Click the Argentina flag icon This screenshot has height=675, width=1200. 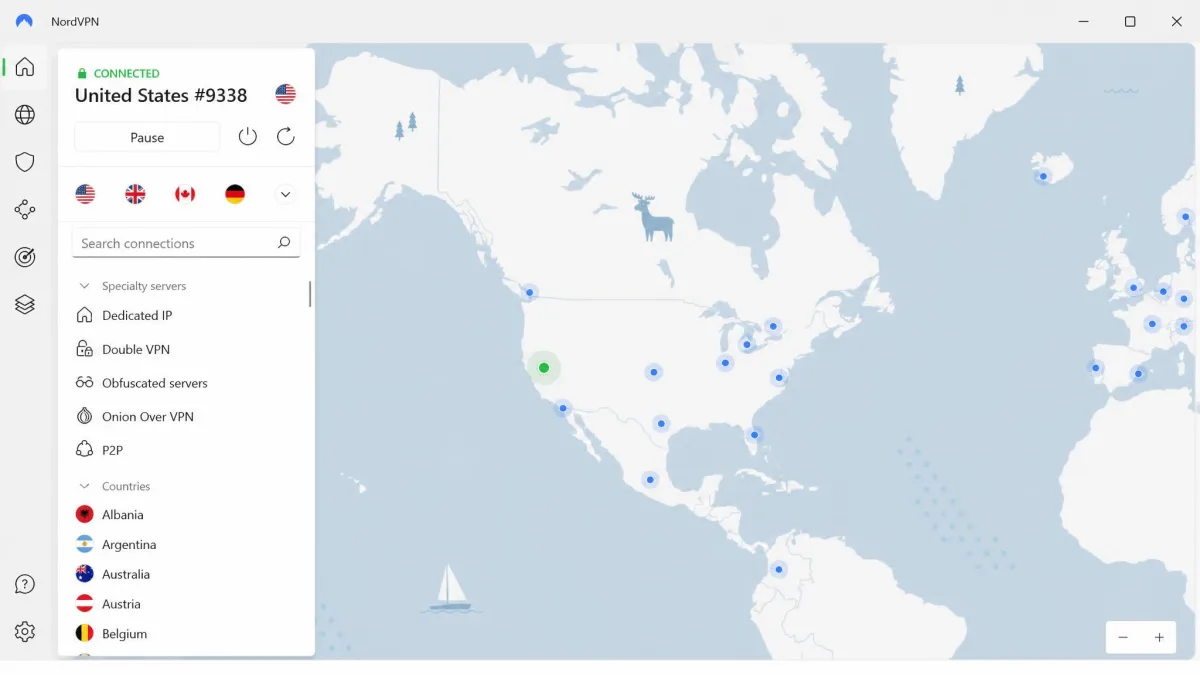coord(85,544)
